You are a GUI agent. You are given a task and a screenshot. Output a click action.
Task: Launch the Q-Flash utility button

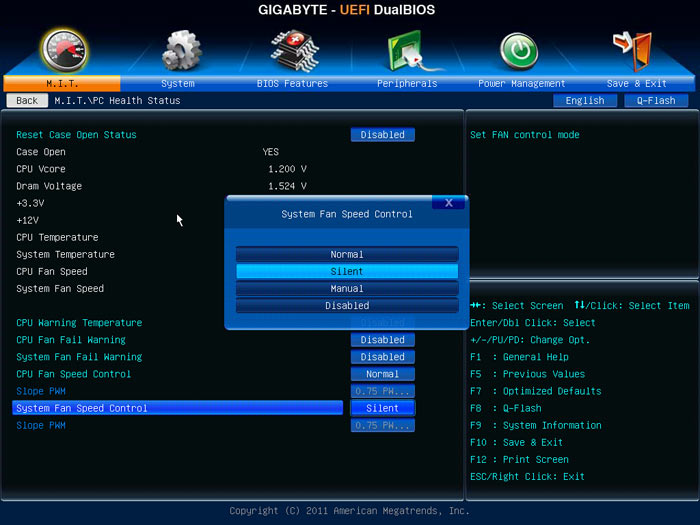coord(656,100)
